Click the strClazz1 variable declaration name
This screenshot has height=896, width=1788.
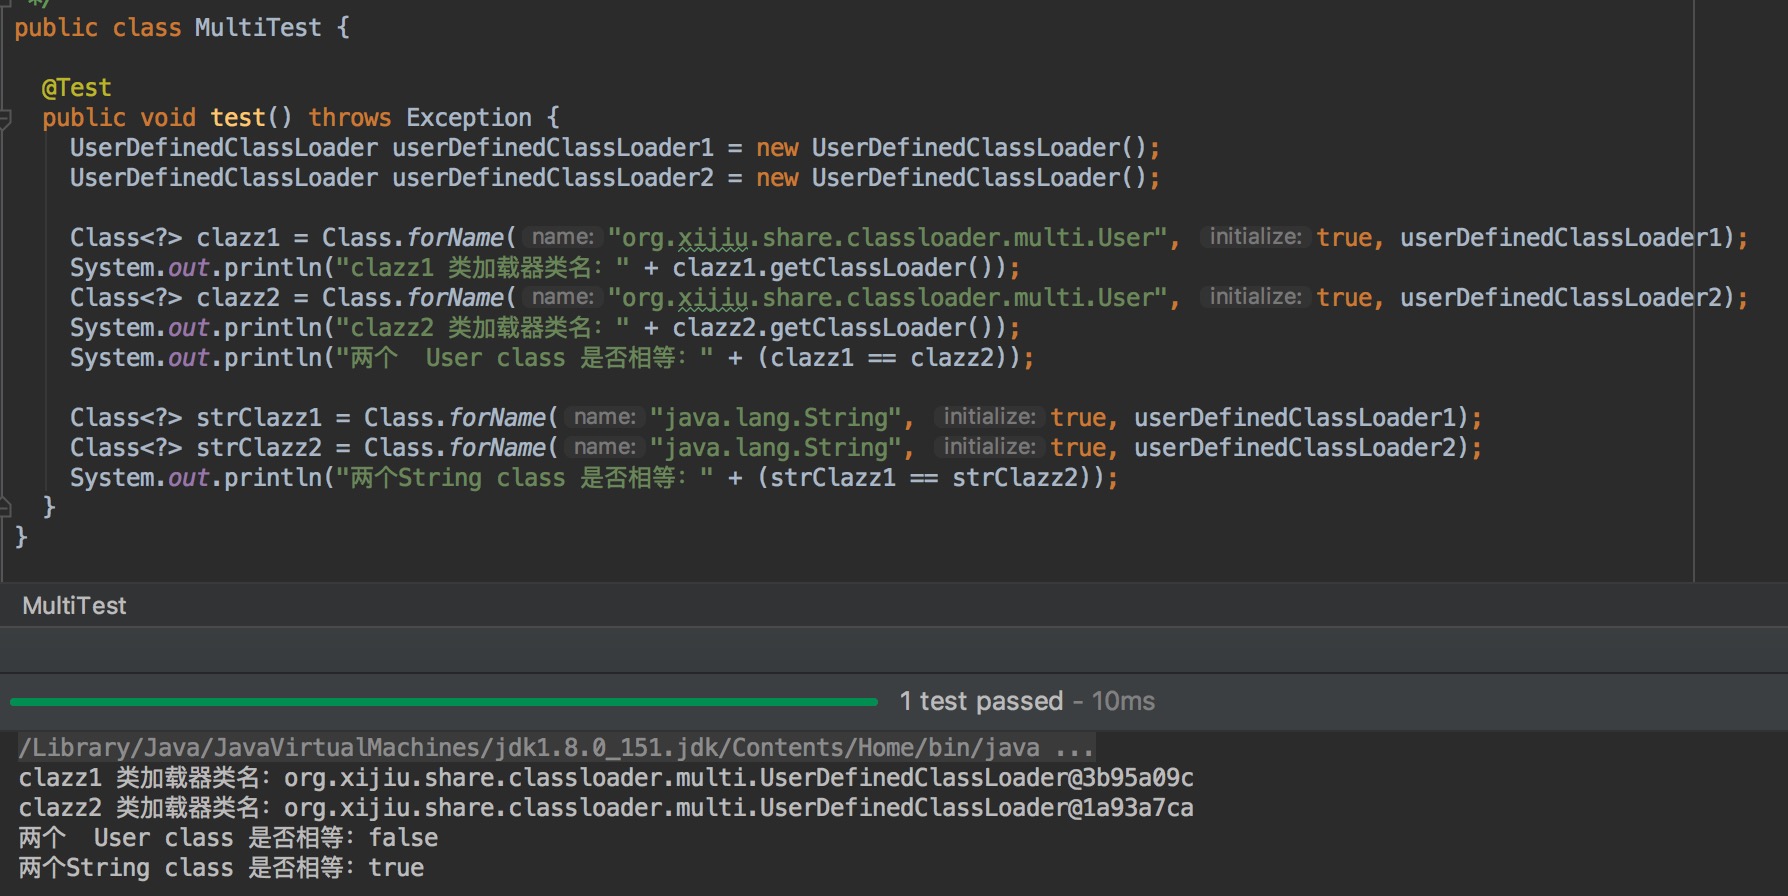click(x=259, y=418)
